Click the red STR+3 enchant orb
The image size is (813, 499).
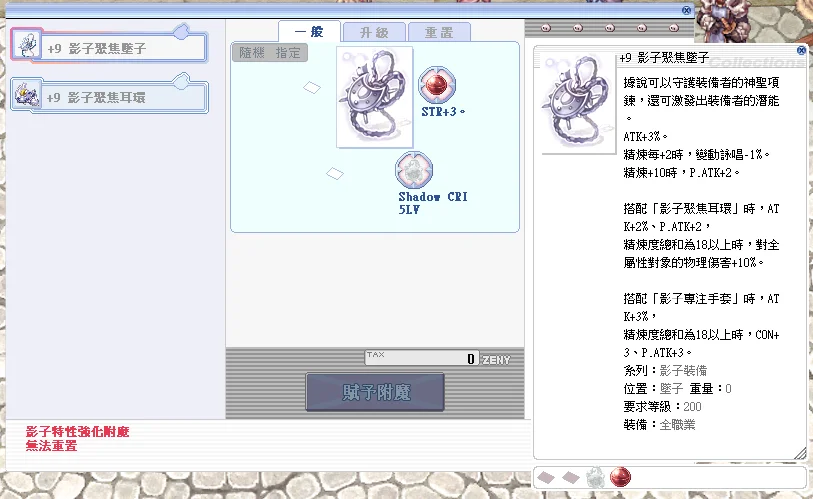tap(434, 84)
